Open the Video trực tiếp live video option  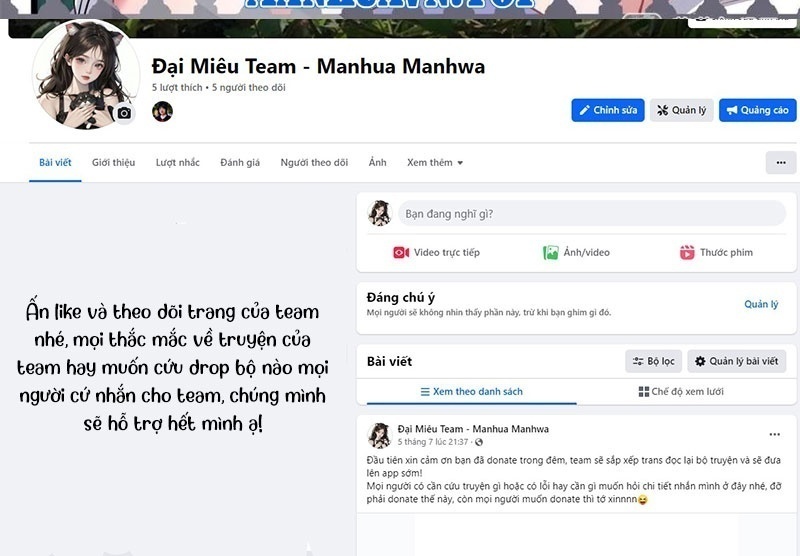point(436,252)
